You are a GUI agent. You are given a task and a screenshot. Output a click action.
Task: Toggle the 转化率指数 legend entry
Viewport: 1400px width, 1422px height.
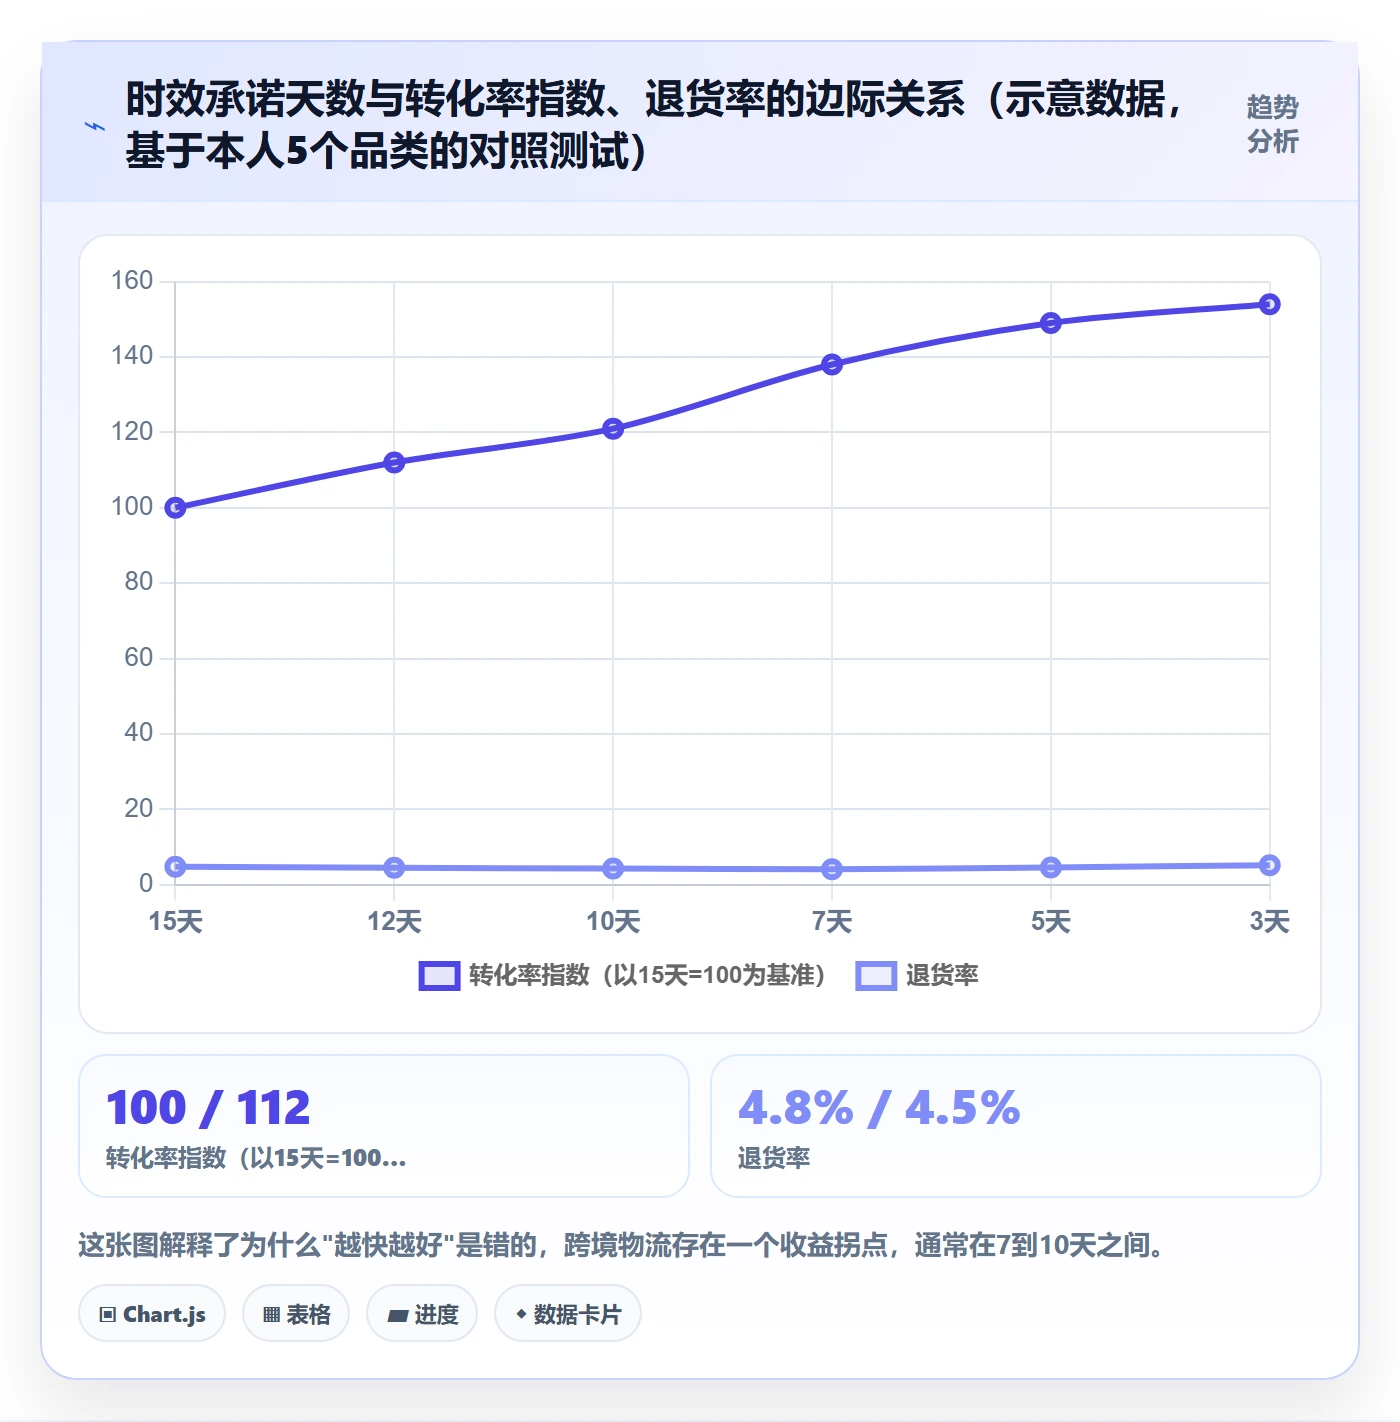pos(622,975)
